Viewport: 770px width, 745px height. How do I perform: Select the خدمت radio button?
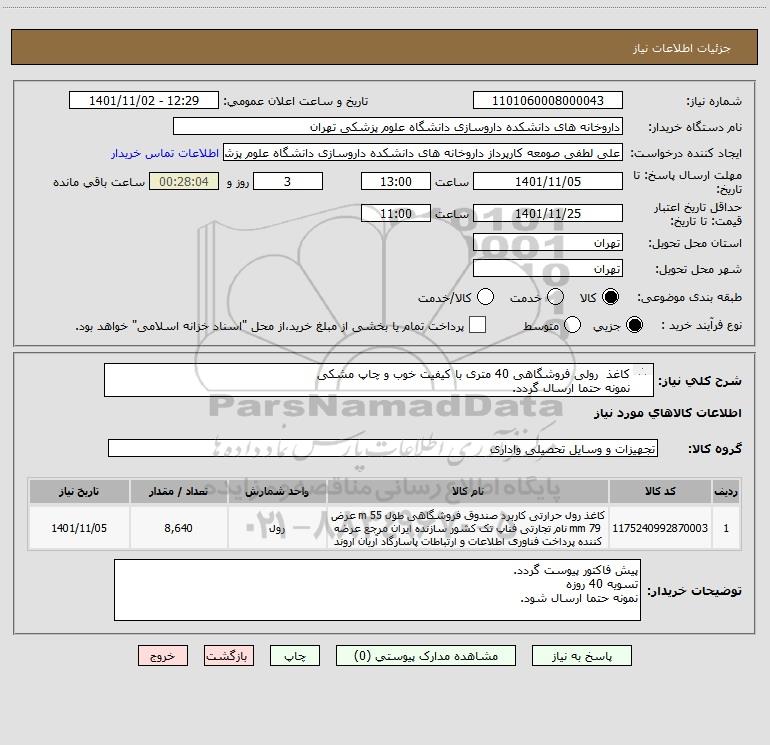(555, 297)
